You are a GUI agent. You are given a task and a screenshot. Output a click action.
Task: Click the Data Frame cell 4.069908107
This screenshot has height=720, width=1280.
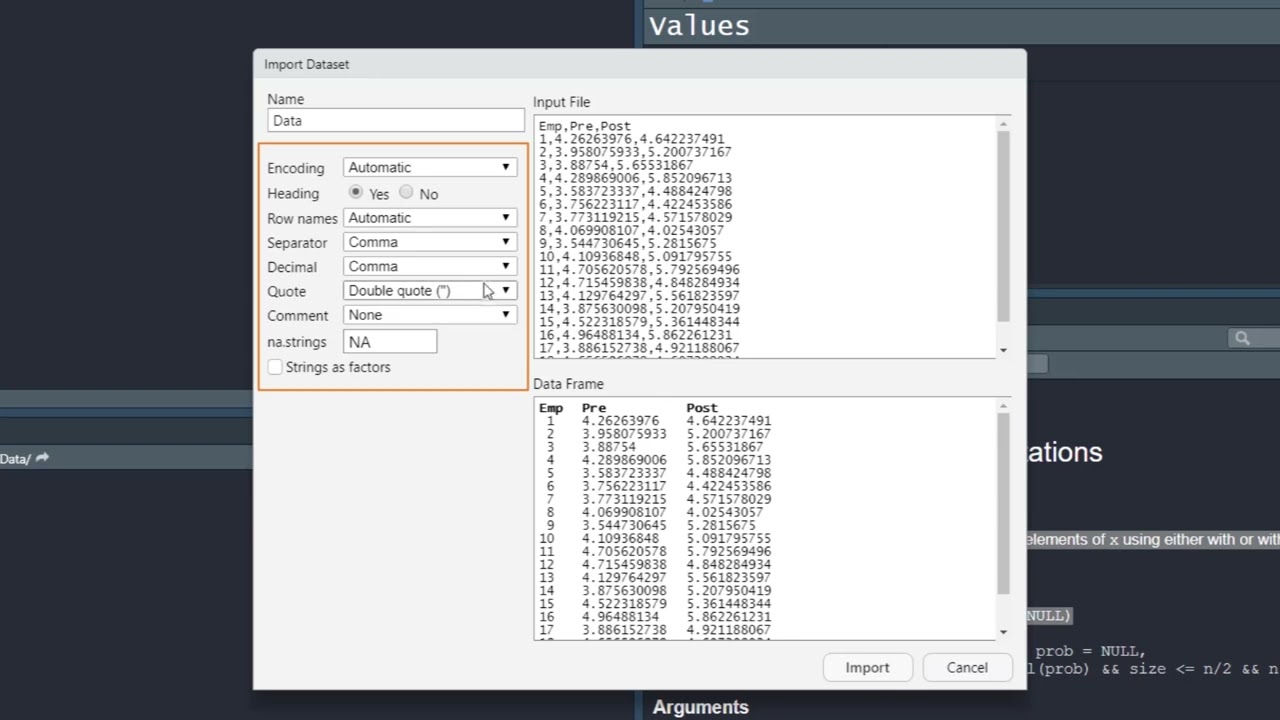click(624, 512)
